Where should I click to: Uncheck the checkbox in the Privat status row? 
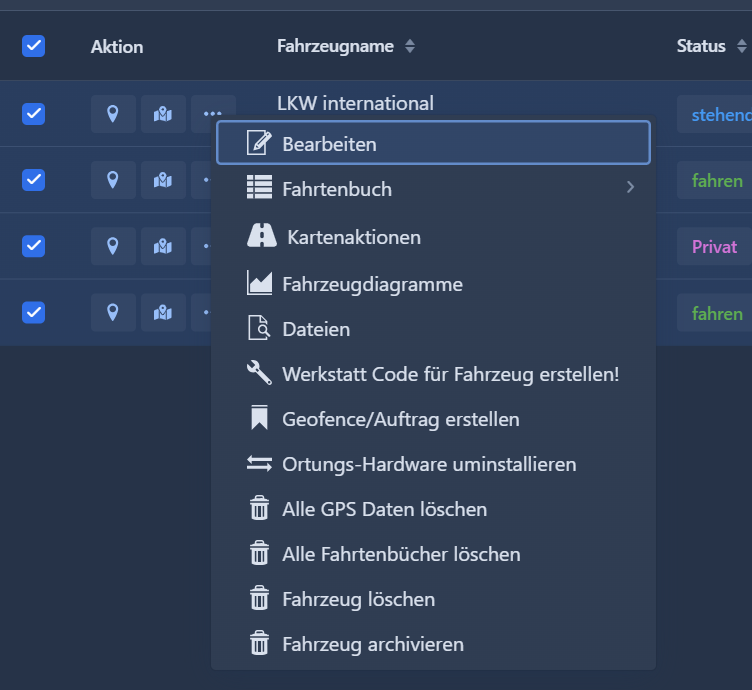click(x=33, y=246)
